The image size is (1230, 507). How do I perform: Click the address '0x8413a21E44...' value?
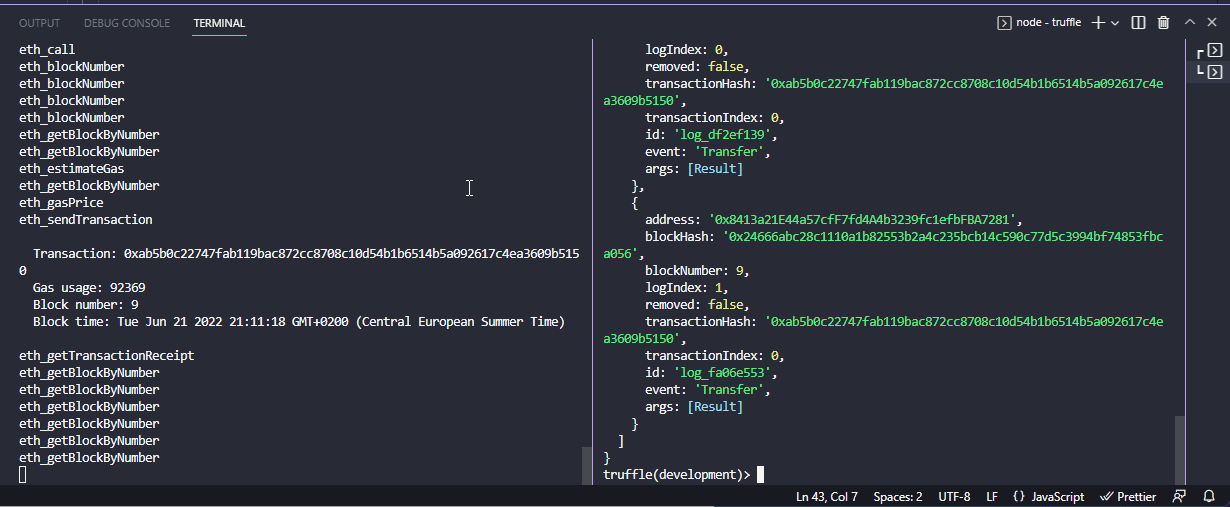click(x=864, y=219)
